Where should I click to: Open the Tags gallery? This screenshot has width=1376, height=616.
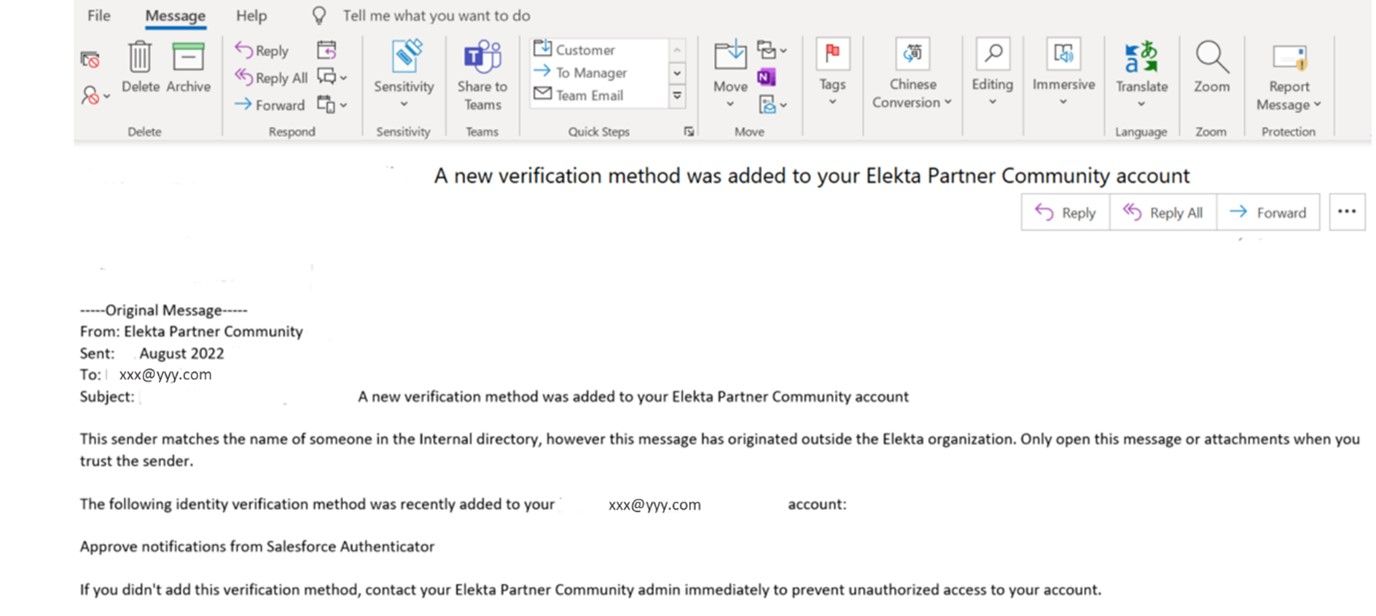coord(832,68)
